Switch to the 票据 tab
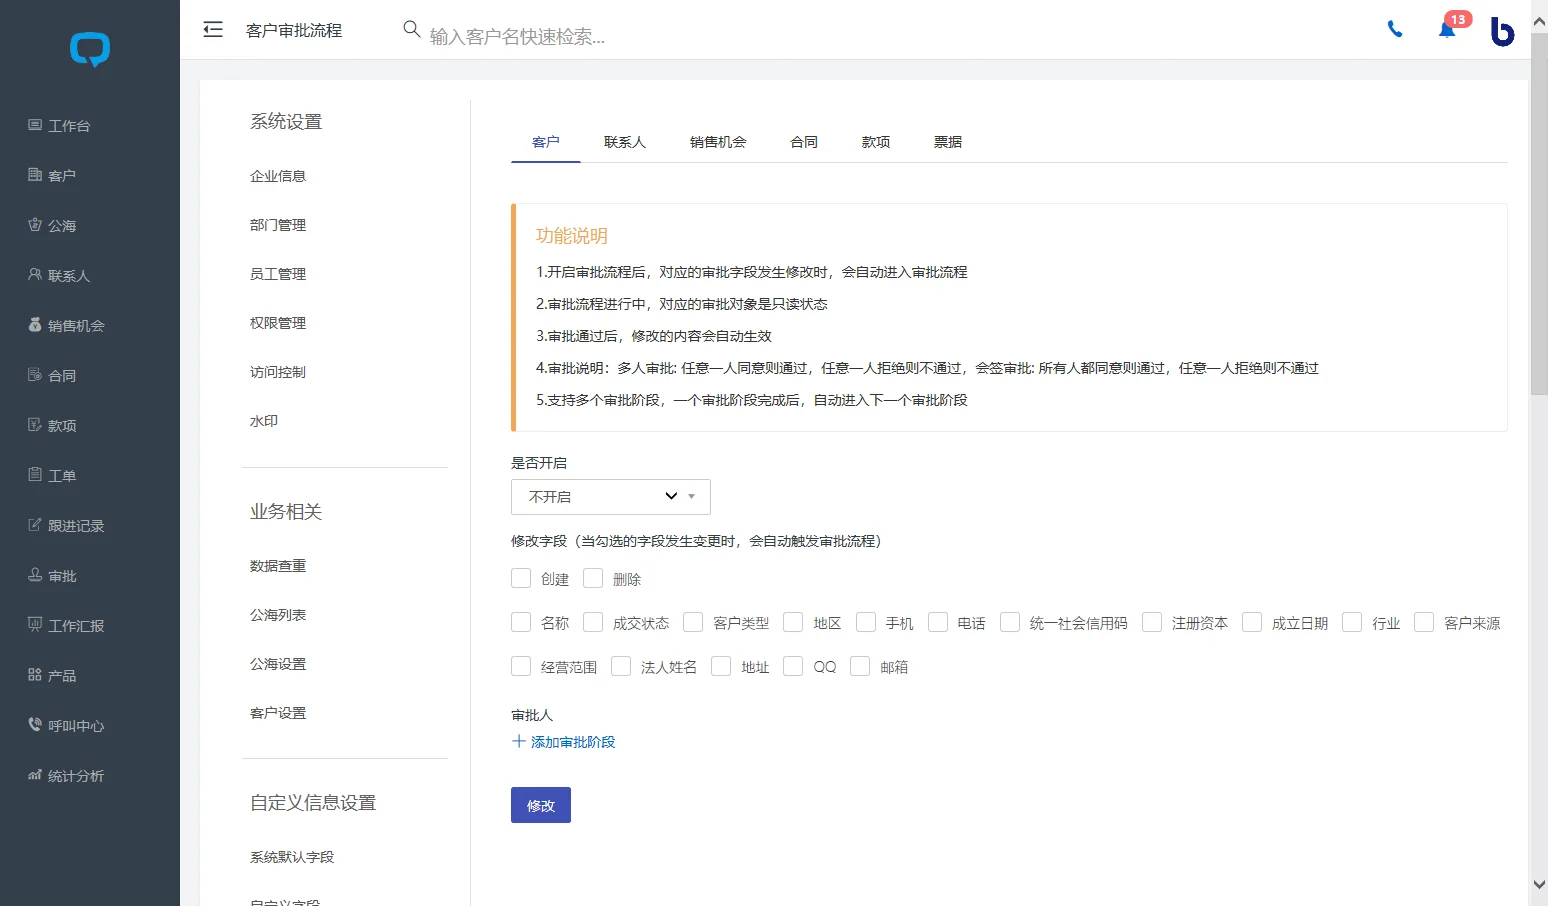This screenshot has height=906, width=1548. click(x=948, y=142)
